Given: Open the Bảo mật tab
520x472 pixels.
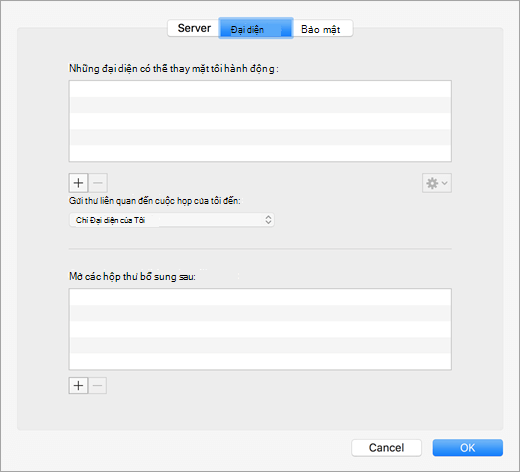Looking at the screenshot, I should point(322,29).
